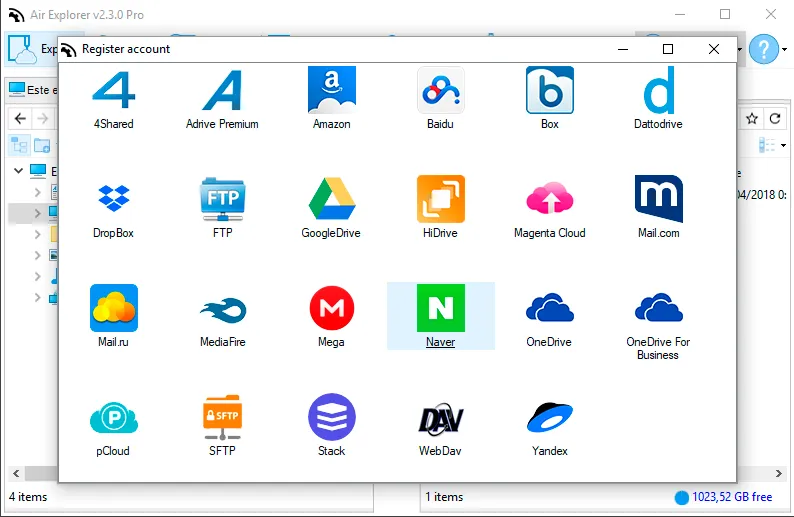Image resolution: width=794 pixels, height=517 pixels.
Task: Choose the SFTP connection type
Action: tap(222, 426)
